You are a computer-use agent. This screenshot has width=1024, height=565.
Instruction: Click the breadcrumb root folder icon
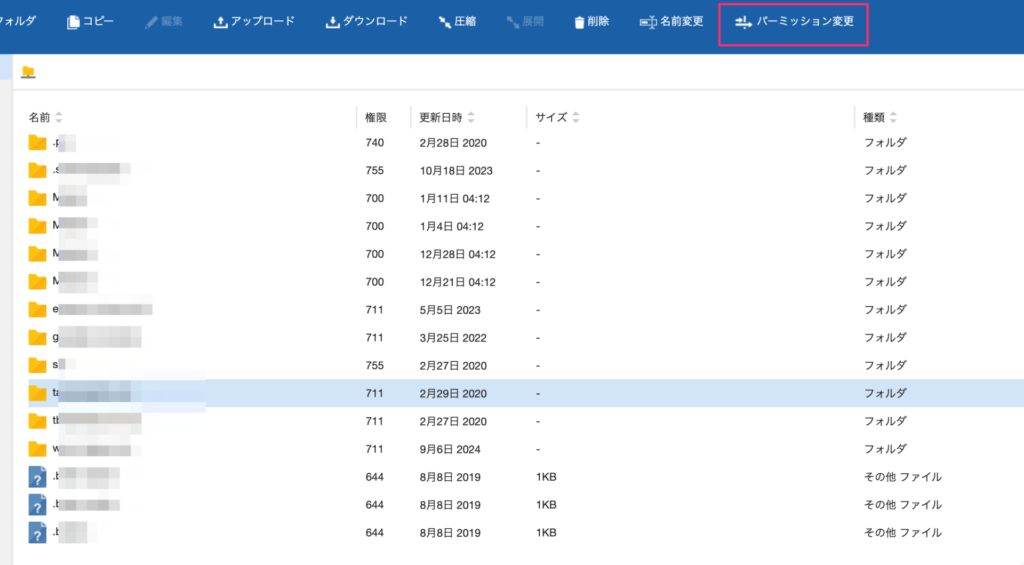tap(28, 72)
